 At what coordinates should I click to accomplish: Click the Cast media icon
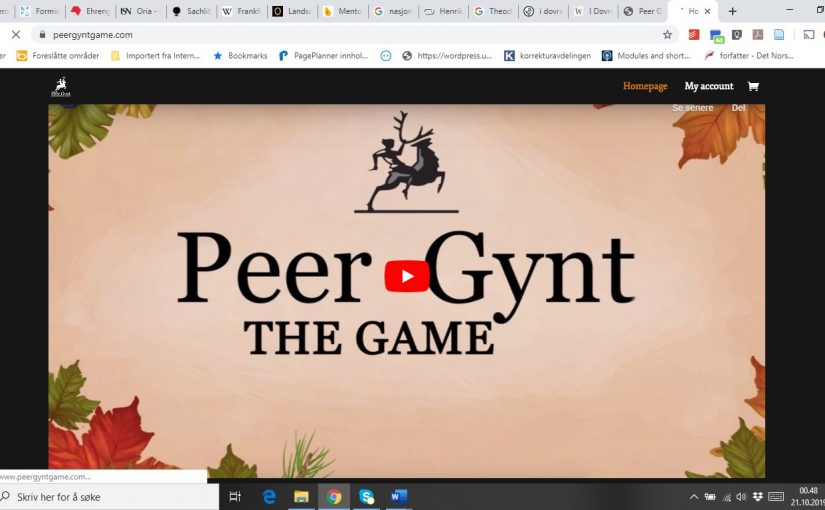(809, 35)
